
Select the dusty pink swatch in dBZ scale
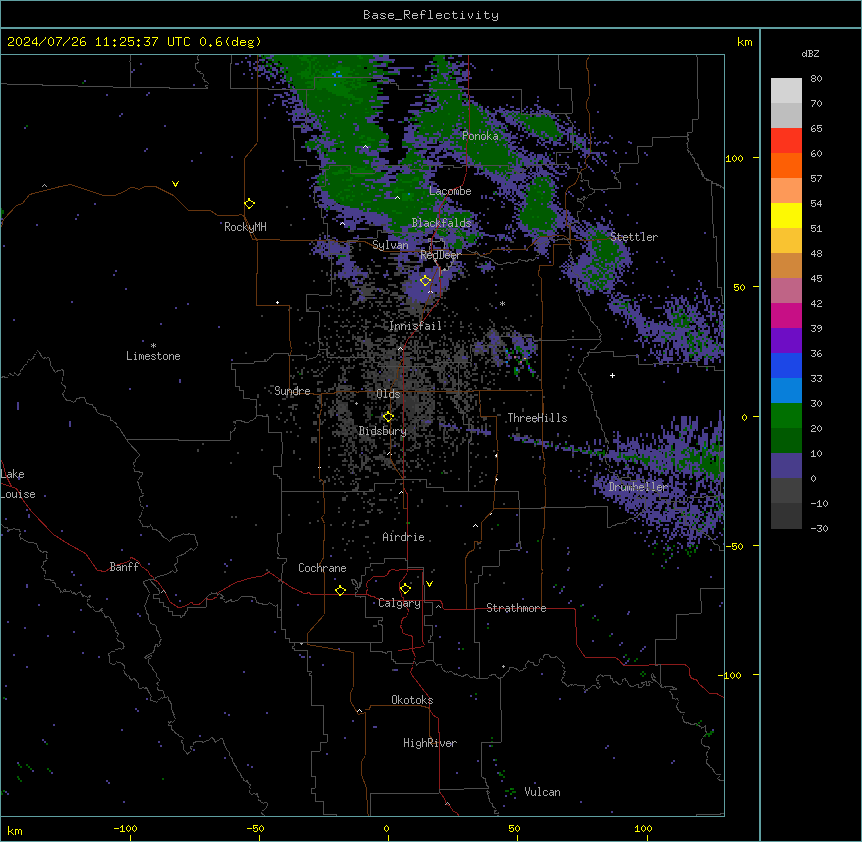point(786,291)
